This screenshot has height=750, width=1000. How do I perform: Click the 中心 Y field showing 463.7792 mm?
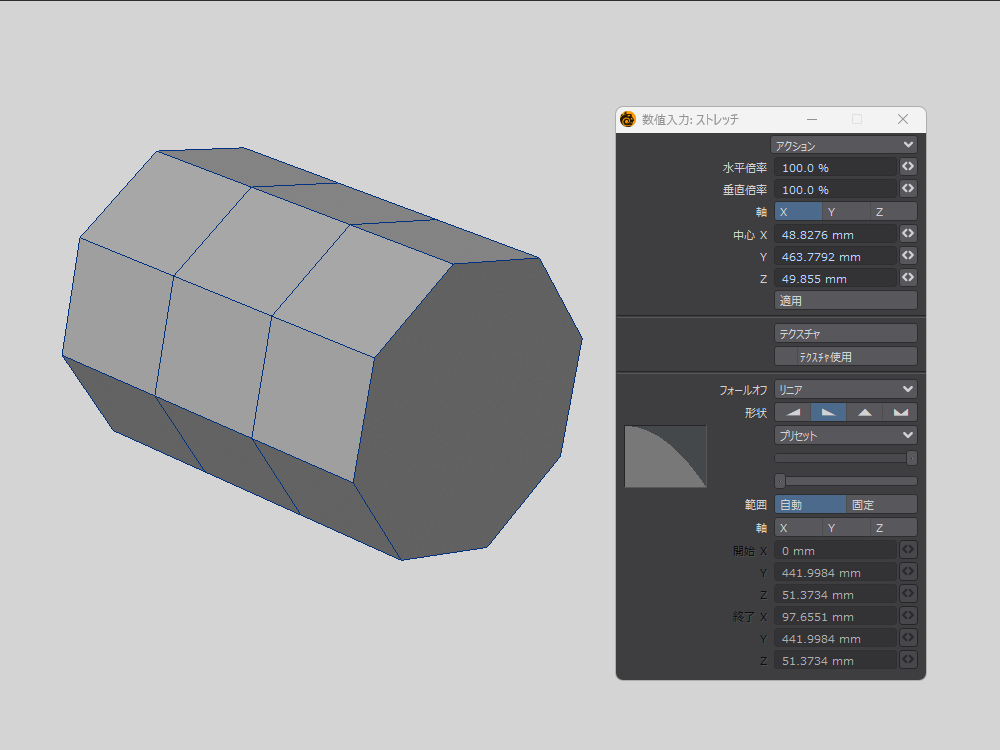coord(835,257)
